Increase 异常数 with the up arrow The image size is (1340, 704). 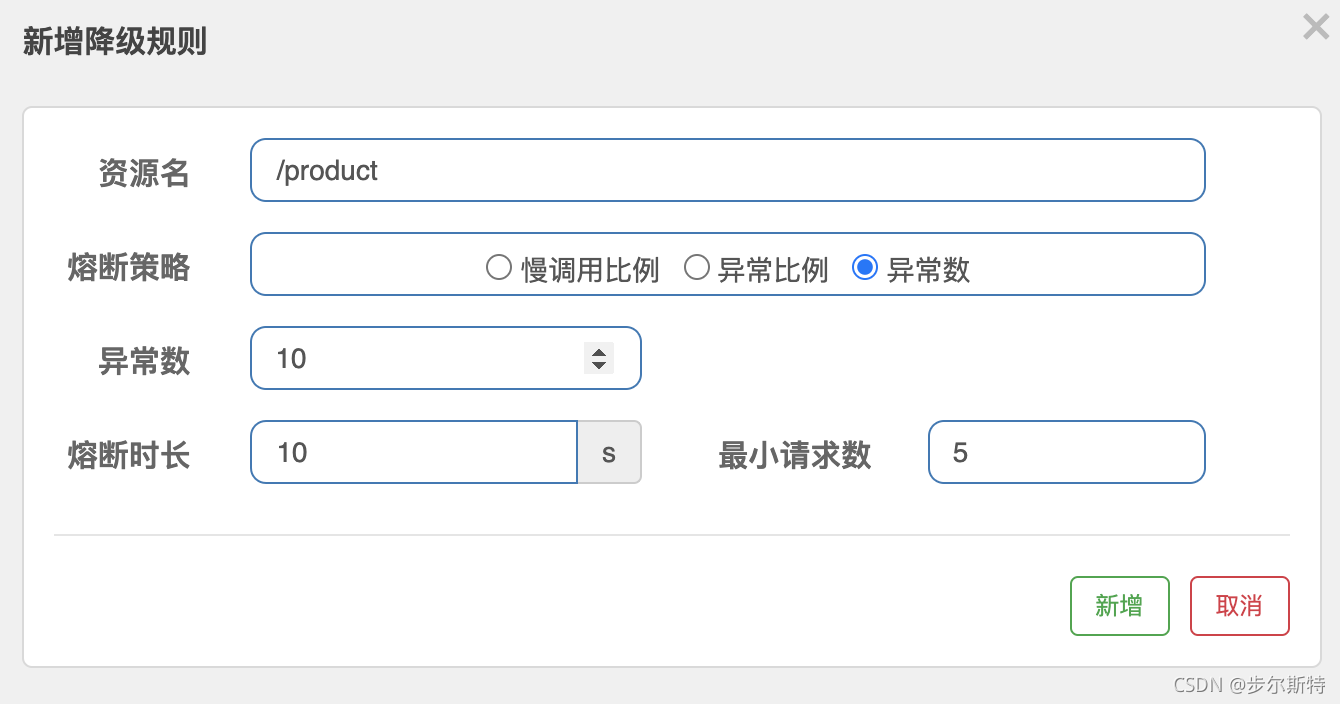click(599, 351)
